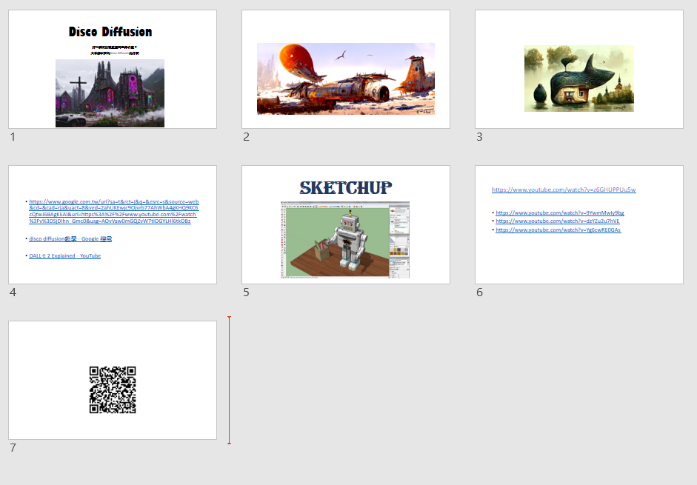
Task: Click slide number 3 label
Action: pos(479,137)
